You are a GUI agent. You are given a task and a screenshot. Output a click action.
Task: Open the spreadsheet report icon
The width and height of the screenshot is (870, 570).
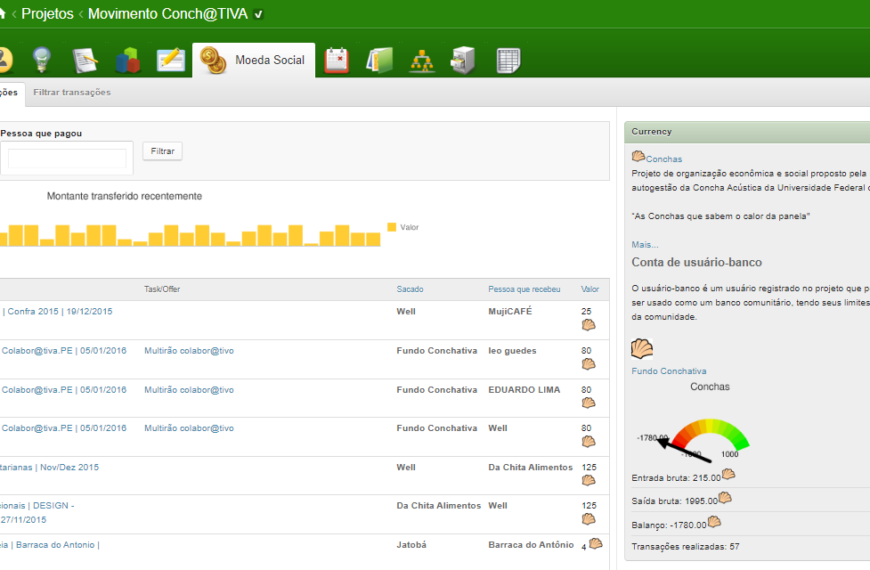pos(508,60)
